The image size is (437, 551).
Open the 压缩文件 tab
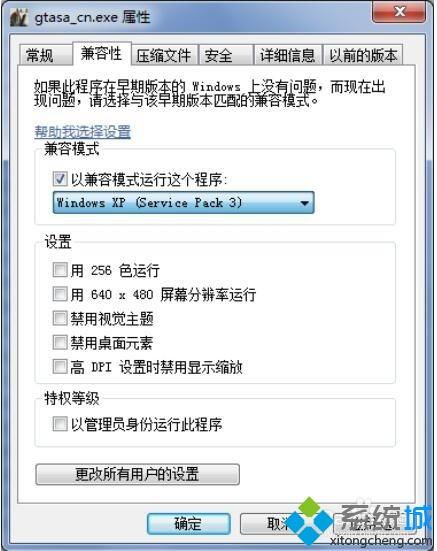coord(164,55)
